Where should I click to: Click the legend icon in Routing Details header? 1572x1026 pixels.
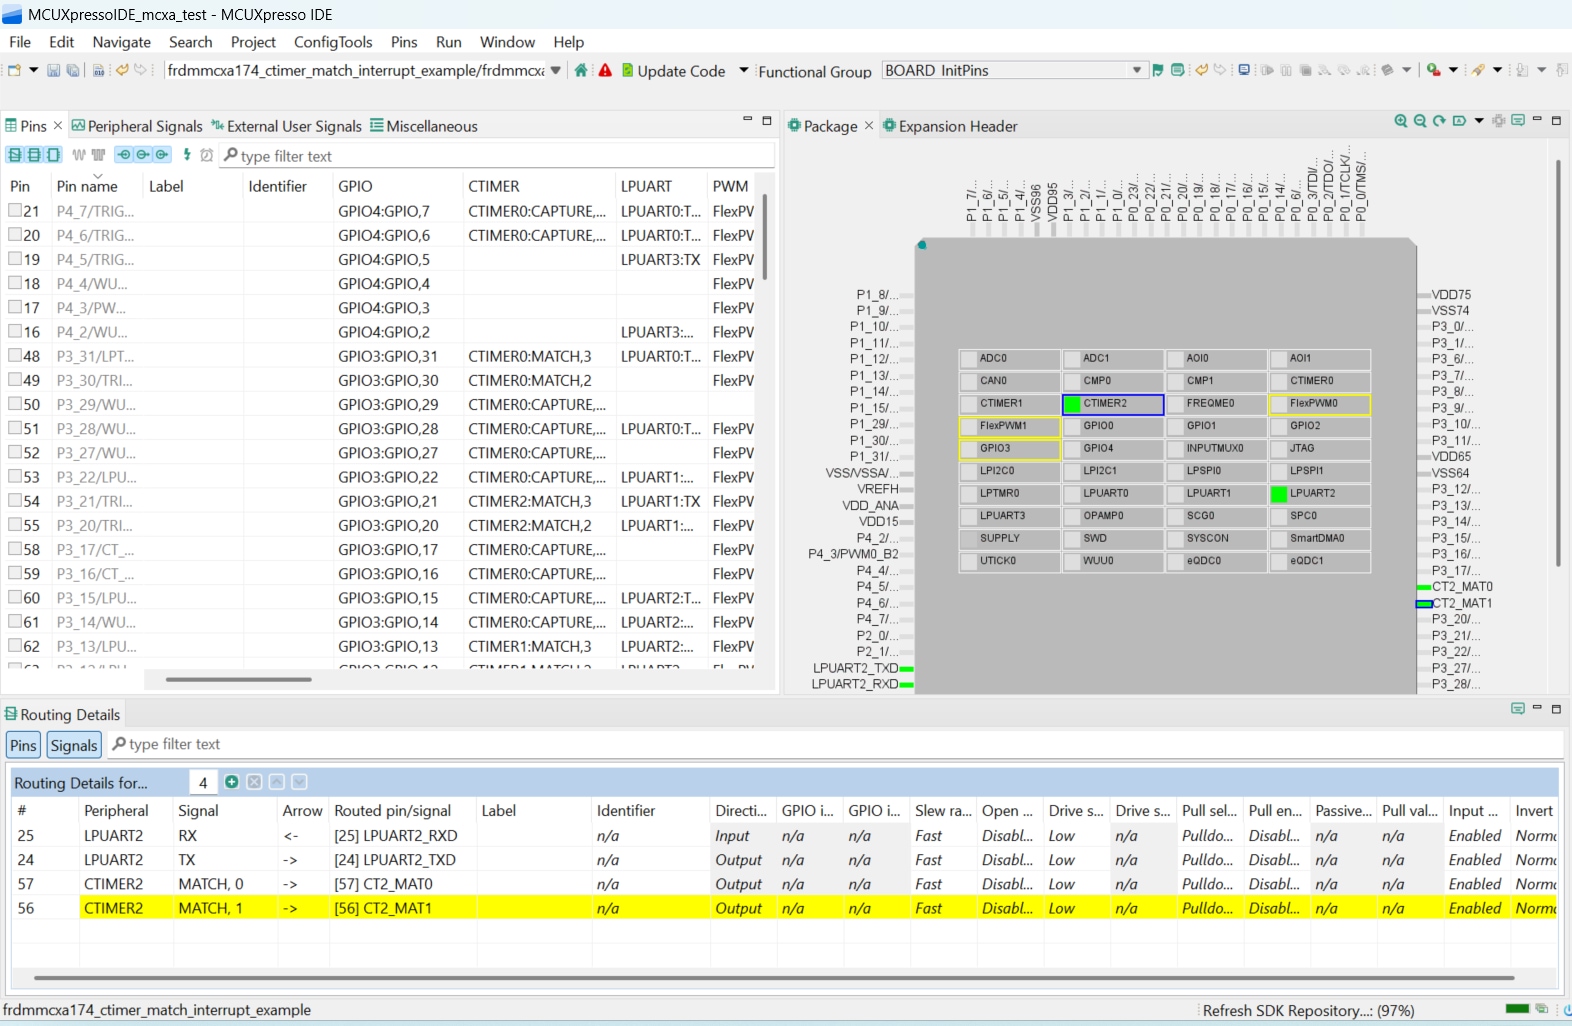1518,709
